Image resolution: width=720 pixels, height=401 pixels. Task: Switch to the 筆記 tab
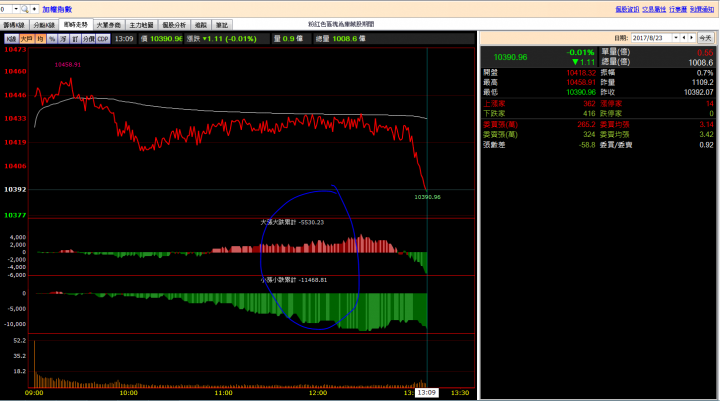tap(222, 25)
